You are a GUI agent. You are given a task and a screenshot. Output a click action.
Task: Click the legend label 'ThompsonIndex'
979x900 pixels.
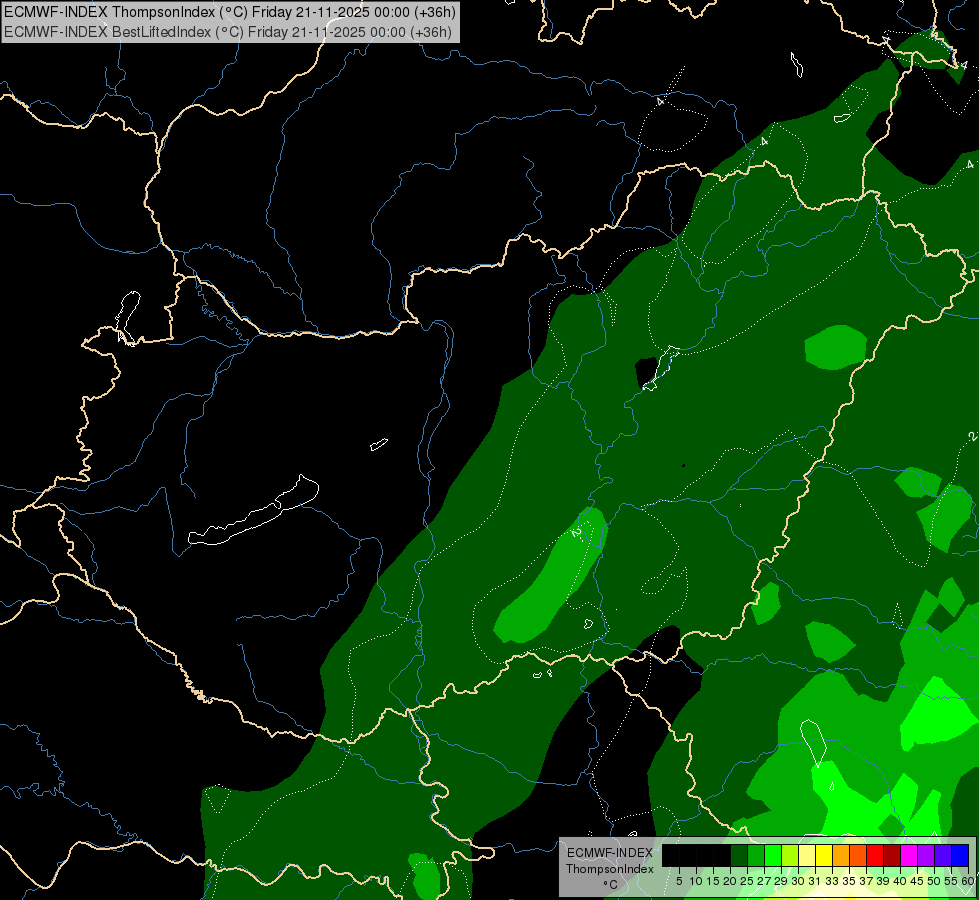point(610,869)
